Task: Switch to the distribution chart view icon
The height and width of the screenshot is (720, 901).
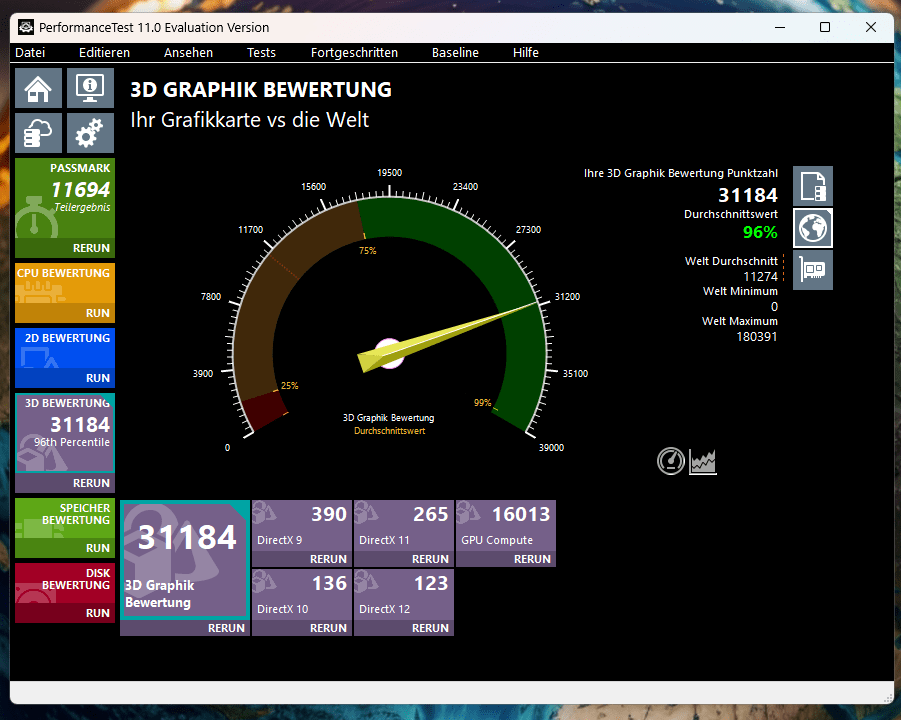Action: 703,462
